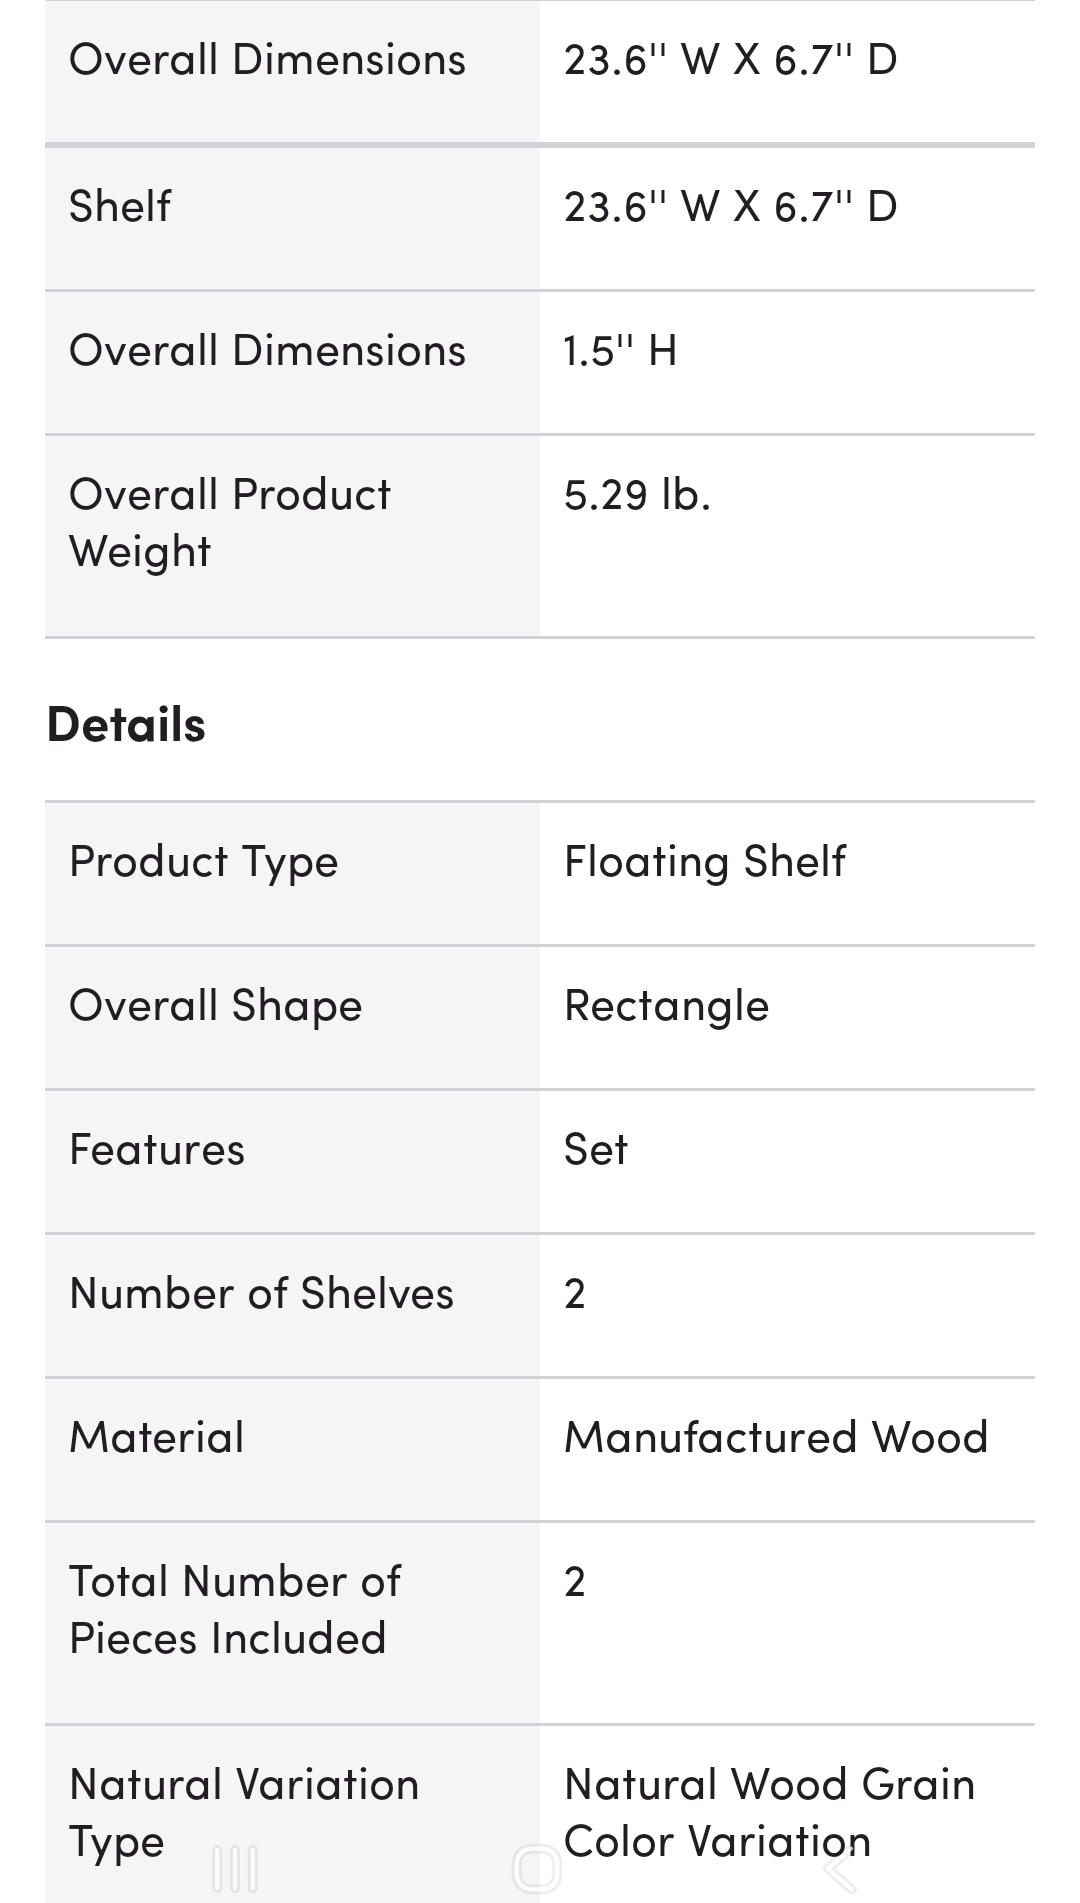
Task: Click the Product Type label
Action: (x=204, y=862)
